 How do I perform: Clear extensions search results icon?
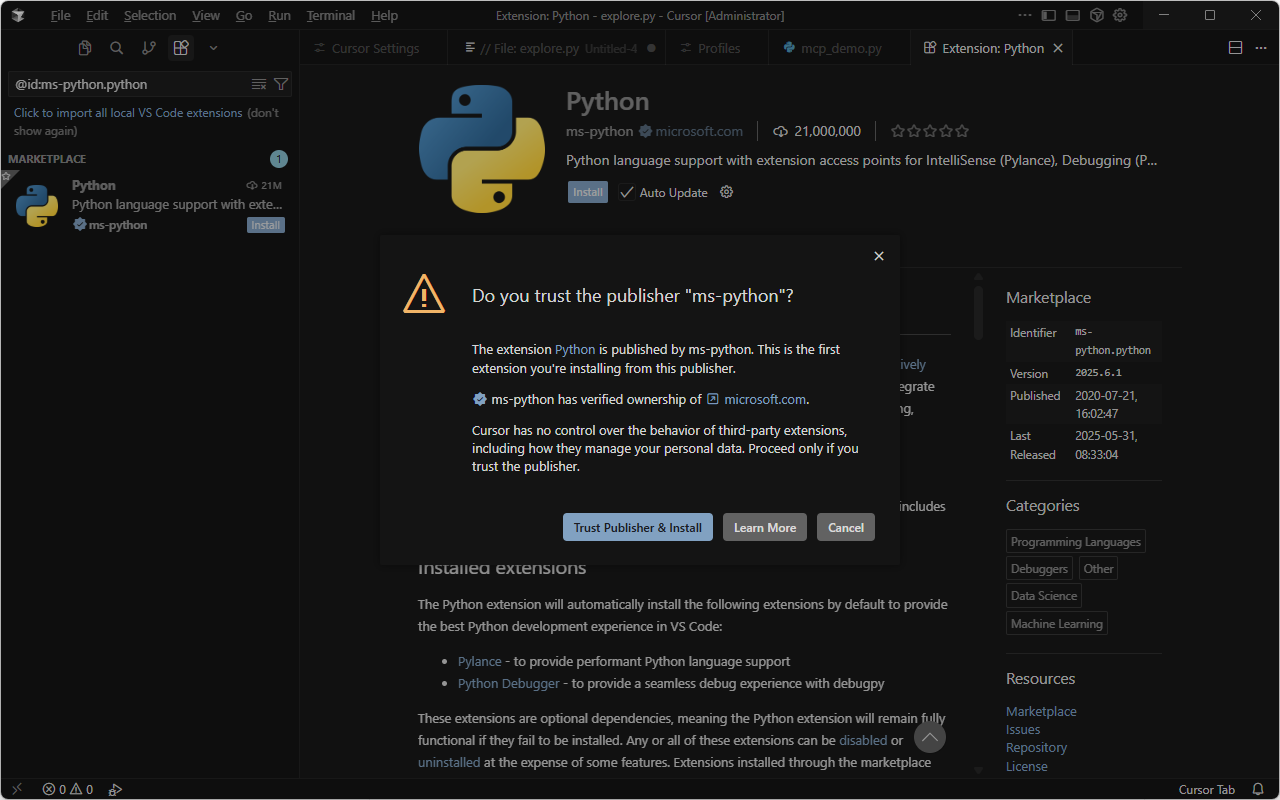click(259, 85)
